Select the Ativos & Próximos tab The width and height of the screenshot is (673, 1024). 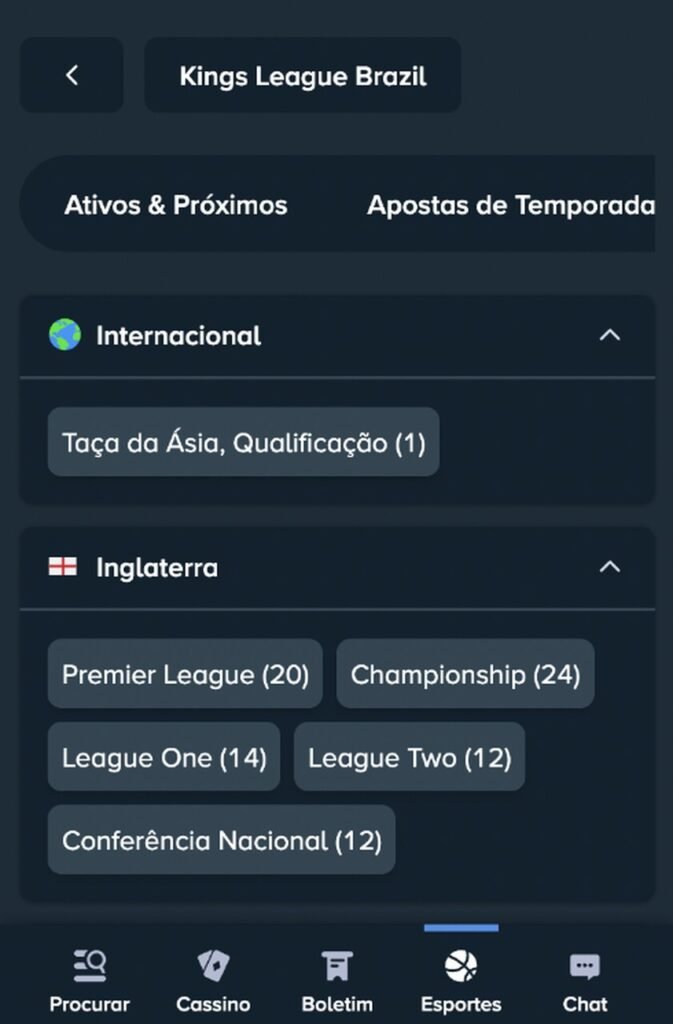(176, 205)
